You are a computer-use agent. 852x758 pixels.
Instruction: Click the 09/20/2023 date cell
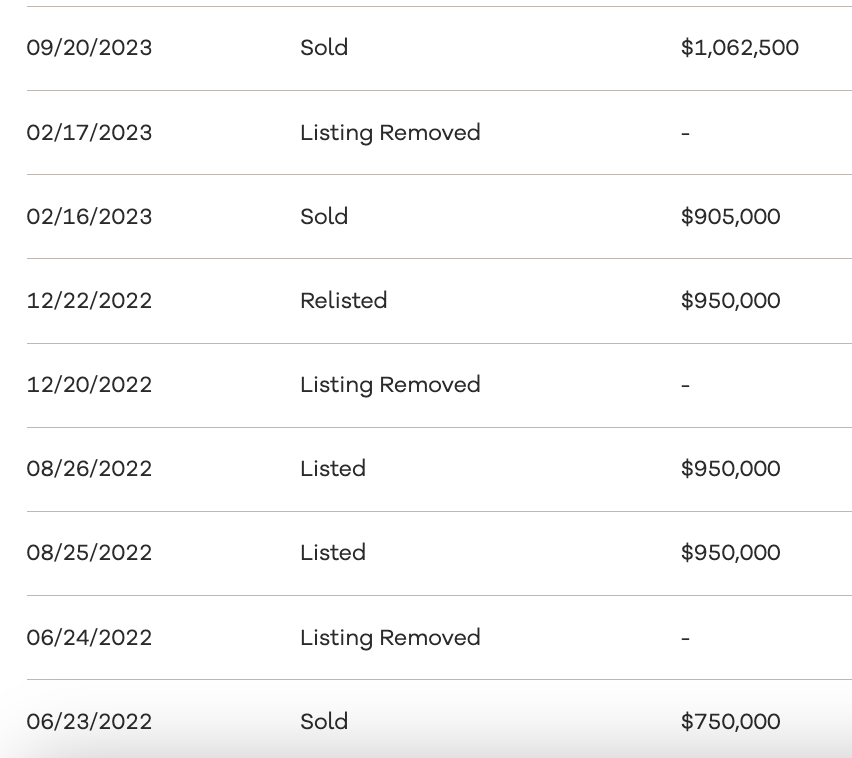tap(89, 48)
